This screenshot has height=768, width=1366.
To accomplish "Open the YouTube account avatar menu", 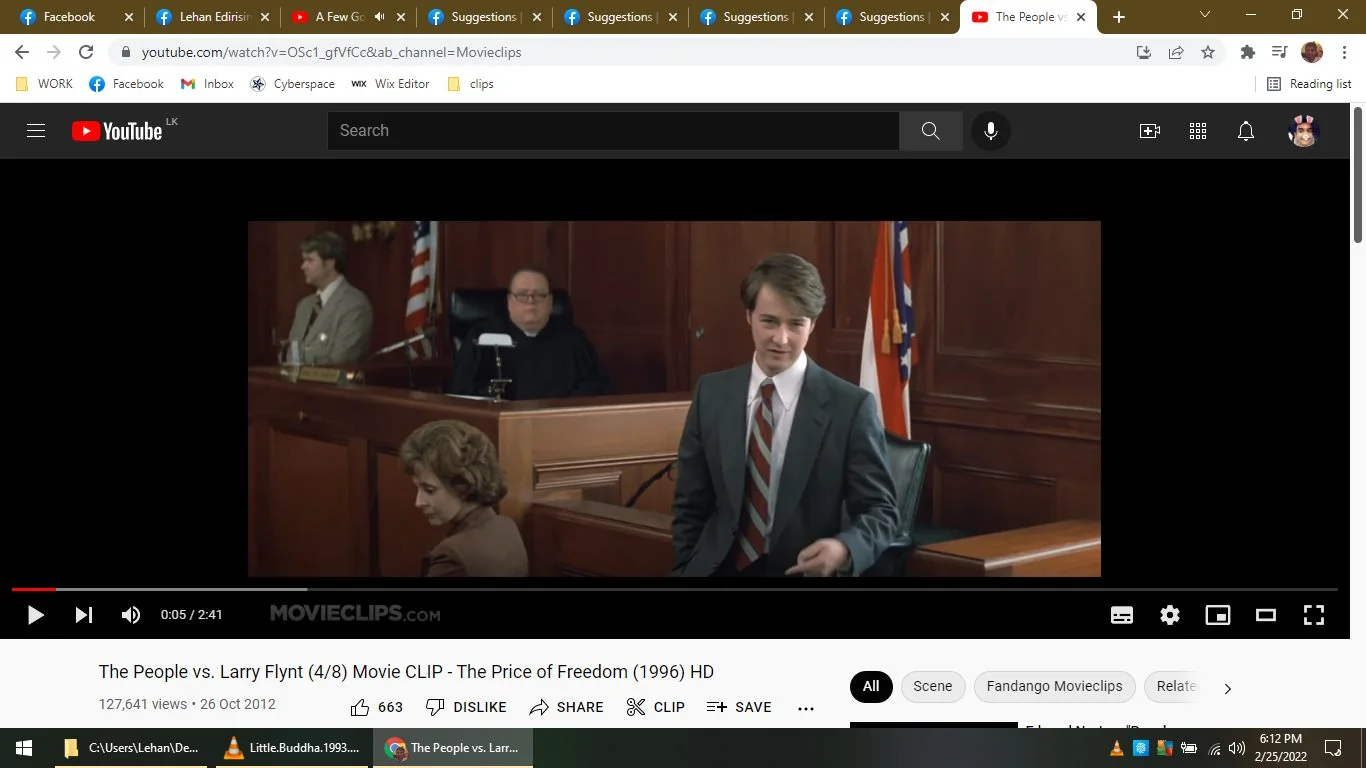I will coord(1303,131).
